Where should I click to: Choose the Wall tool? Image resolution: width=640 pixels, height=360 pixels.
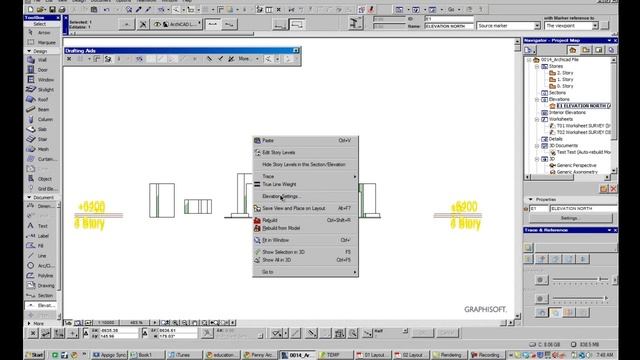[42, 60]
